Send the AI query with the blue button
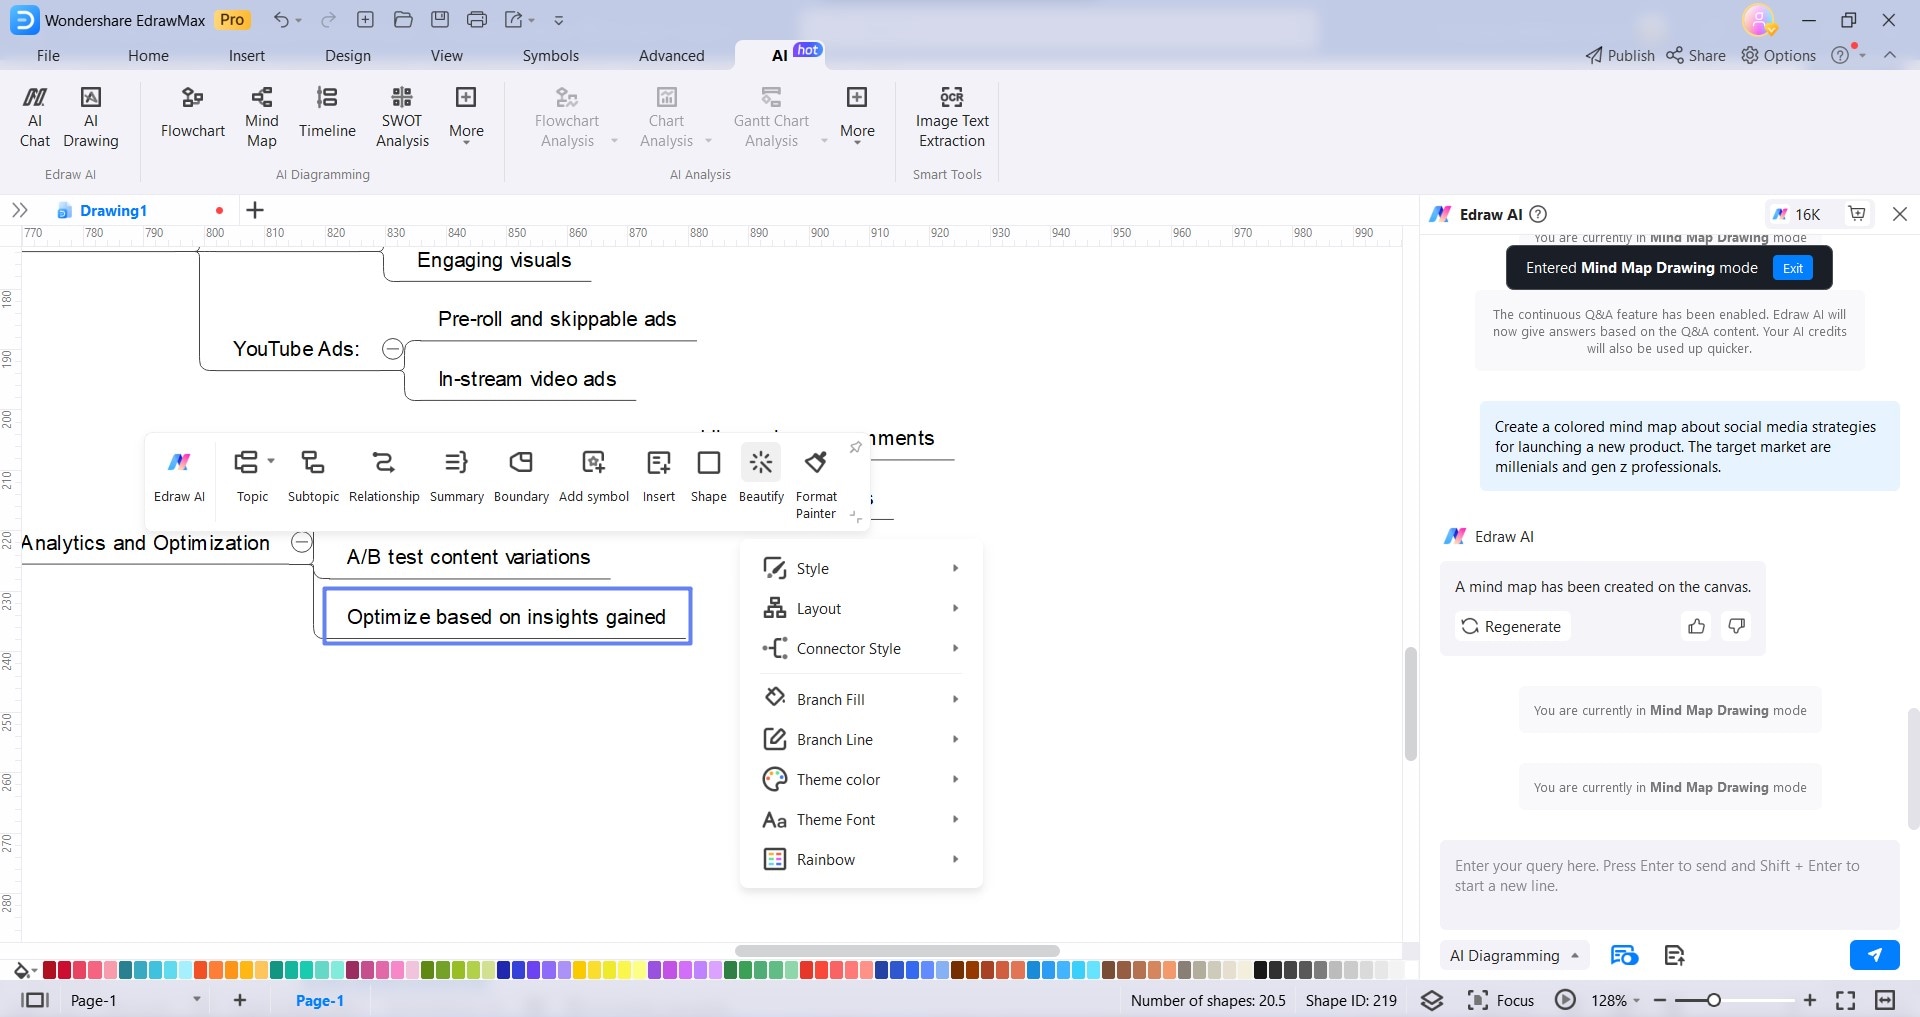1920x1017 pixels. pos(1874,955)
